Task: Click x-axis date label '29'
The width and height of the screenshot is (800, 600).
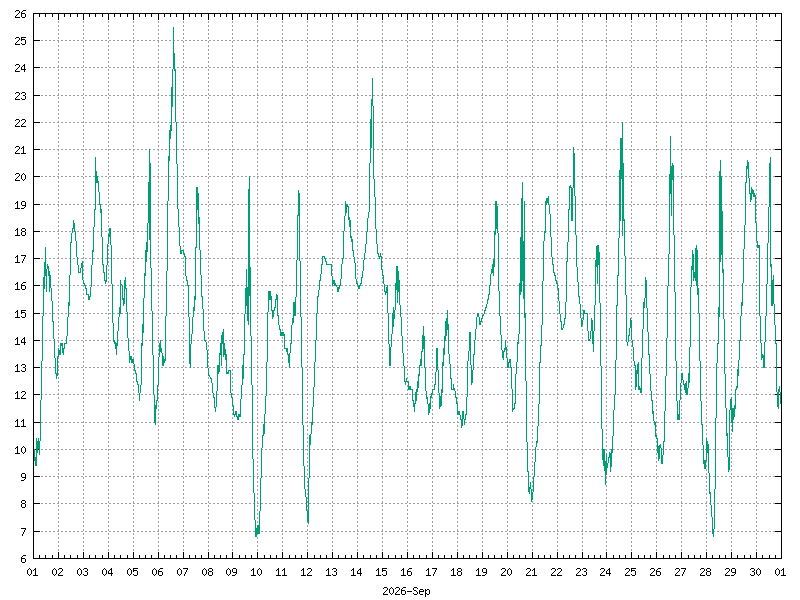Action: (731, 572)
